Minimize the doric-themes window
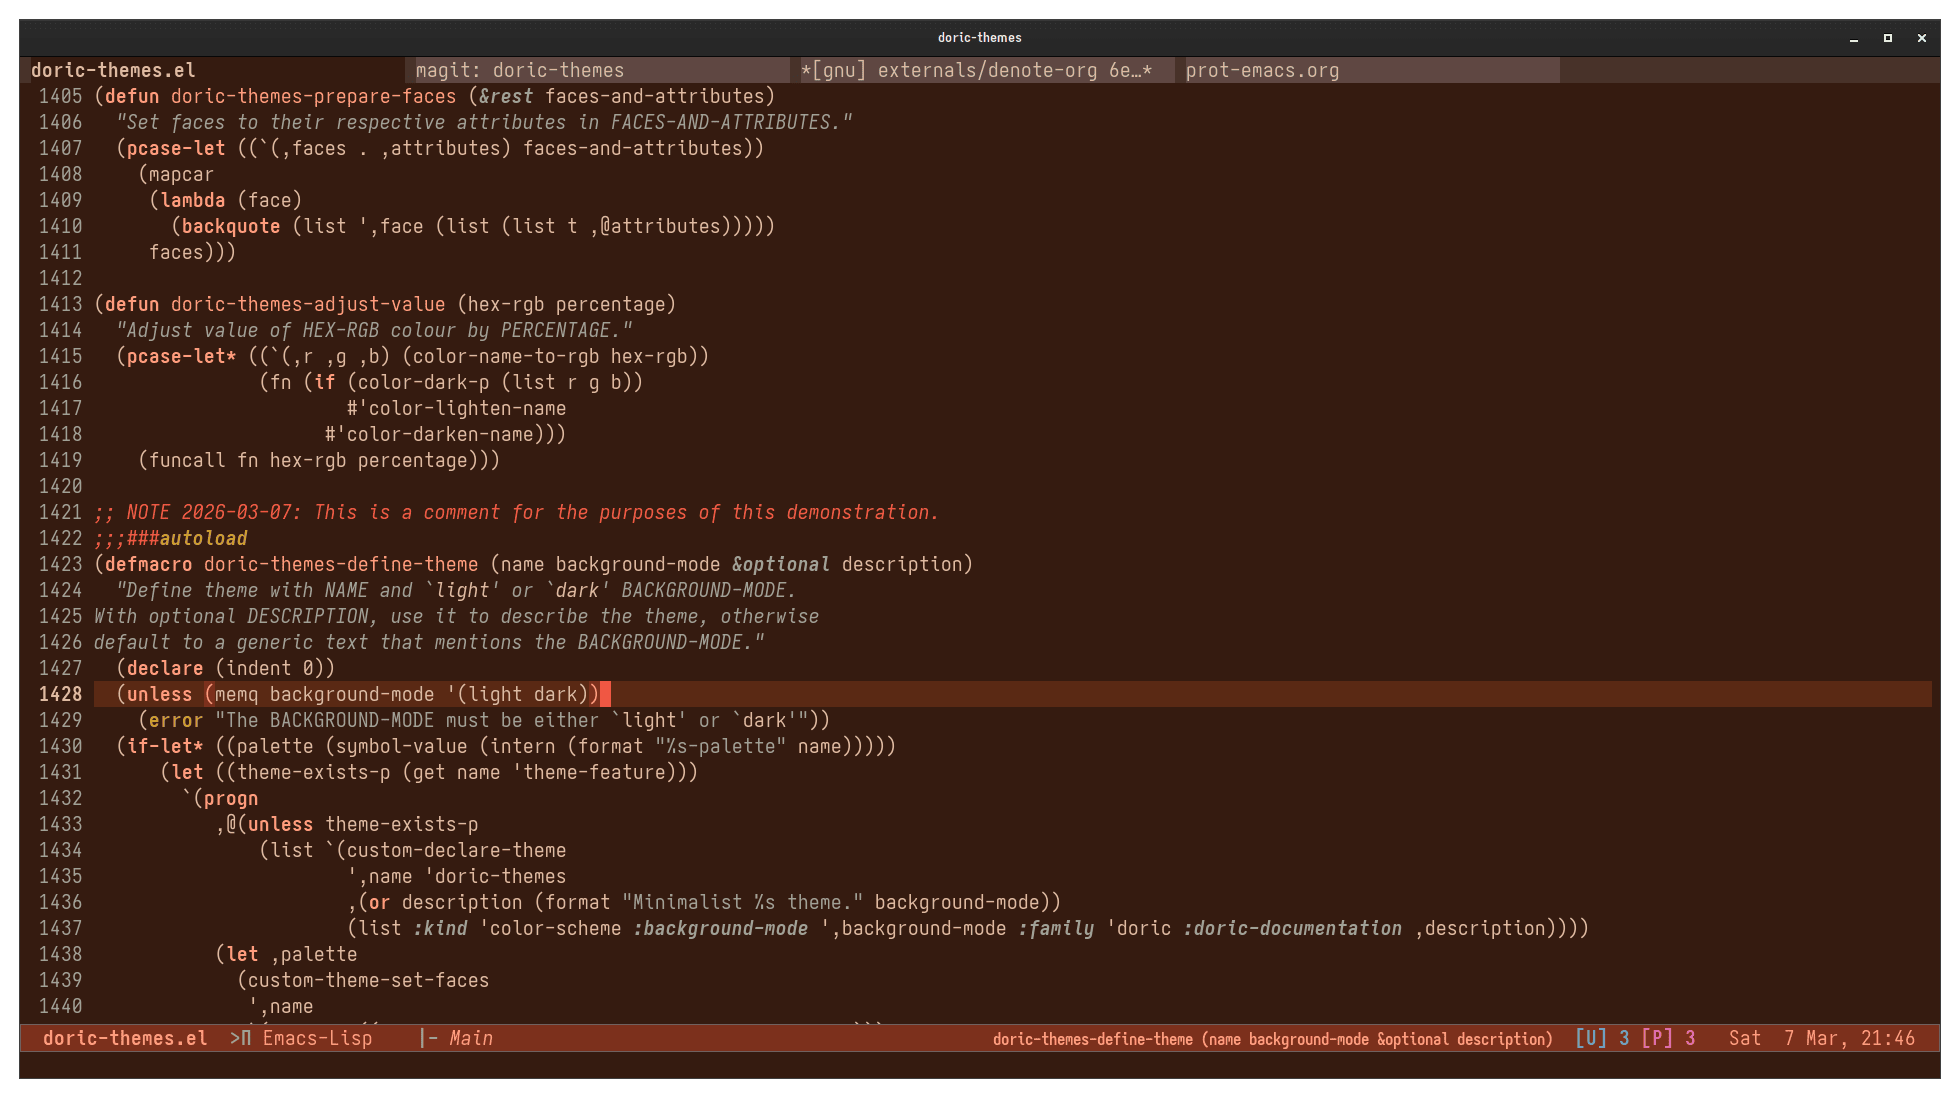The image size is (1960, 1098). click(x=1854, y=38)
